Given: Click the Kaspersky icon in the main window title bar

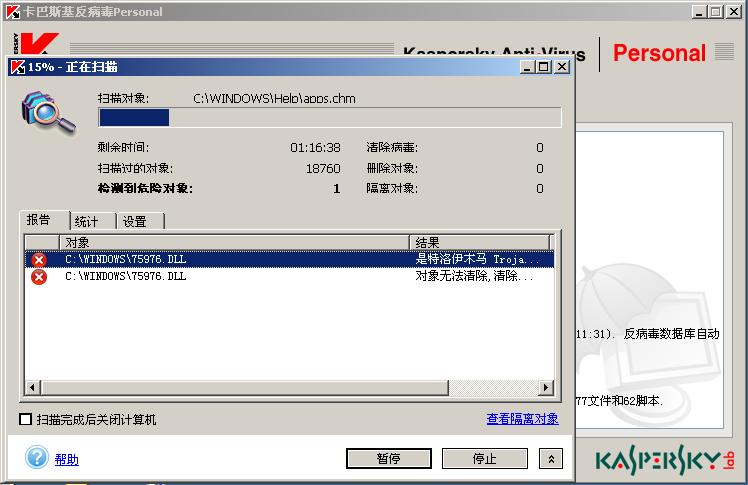Looking at the screenshot, I should (13, 11).
